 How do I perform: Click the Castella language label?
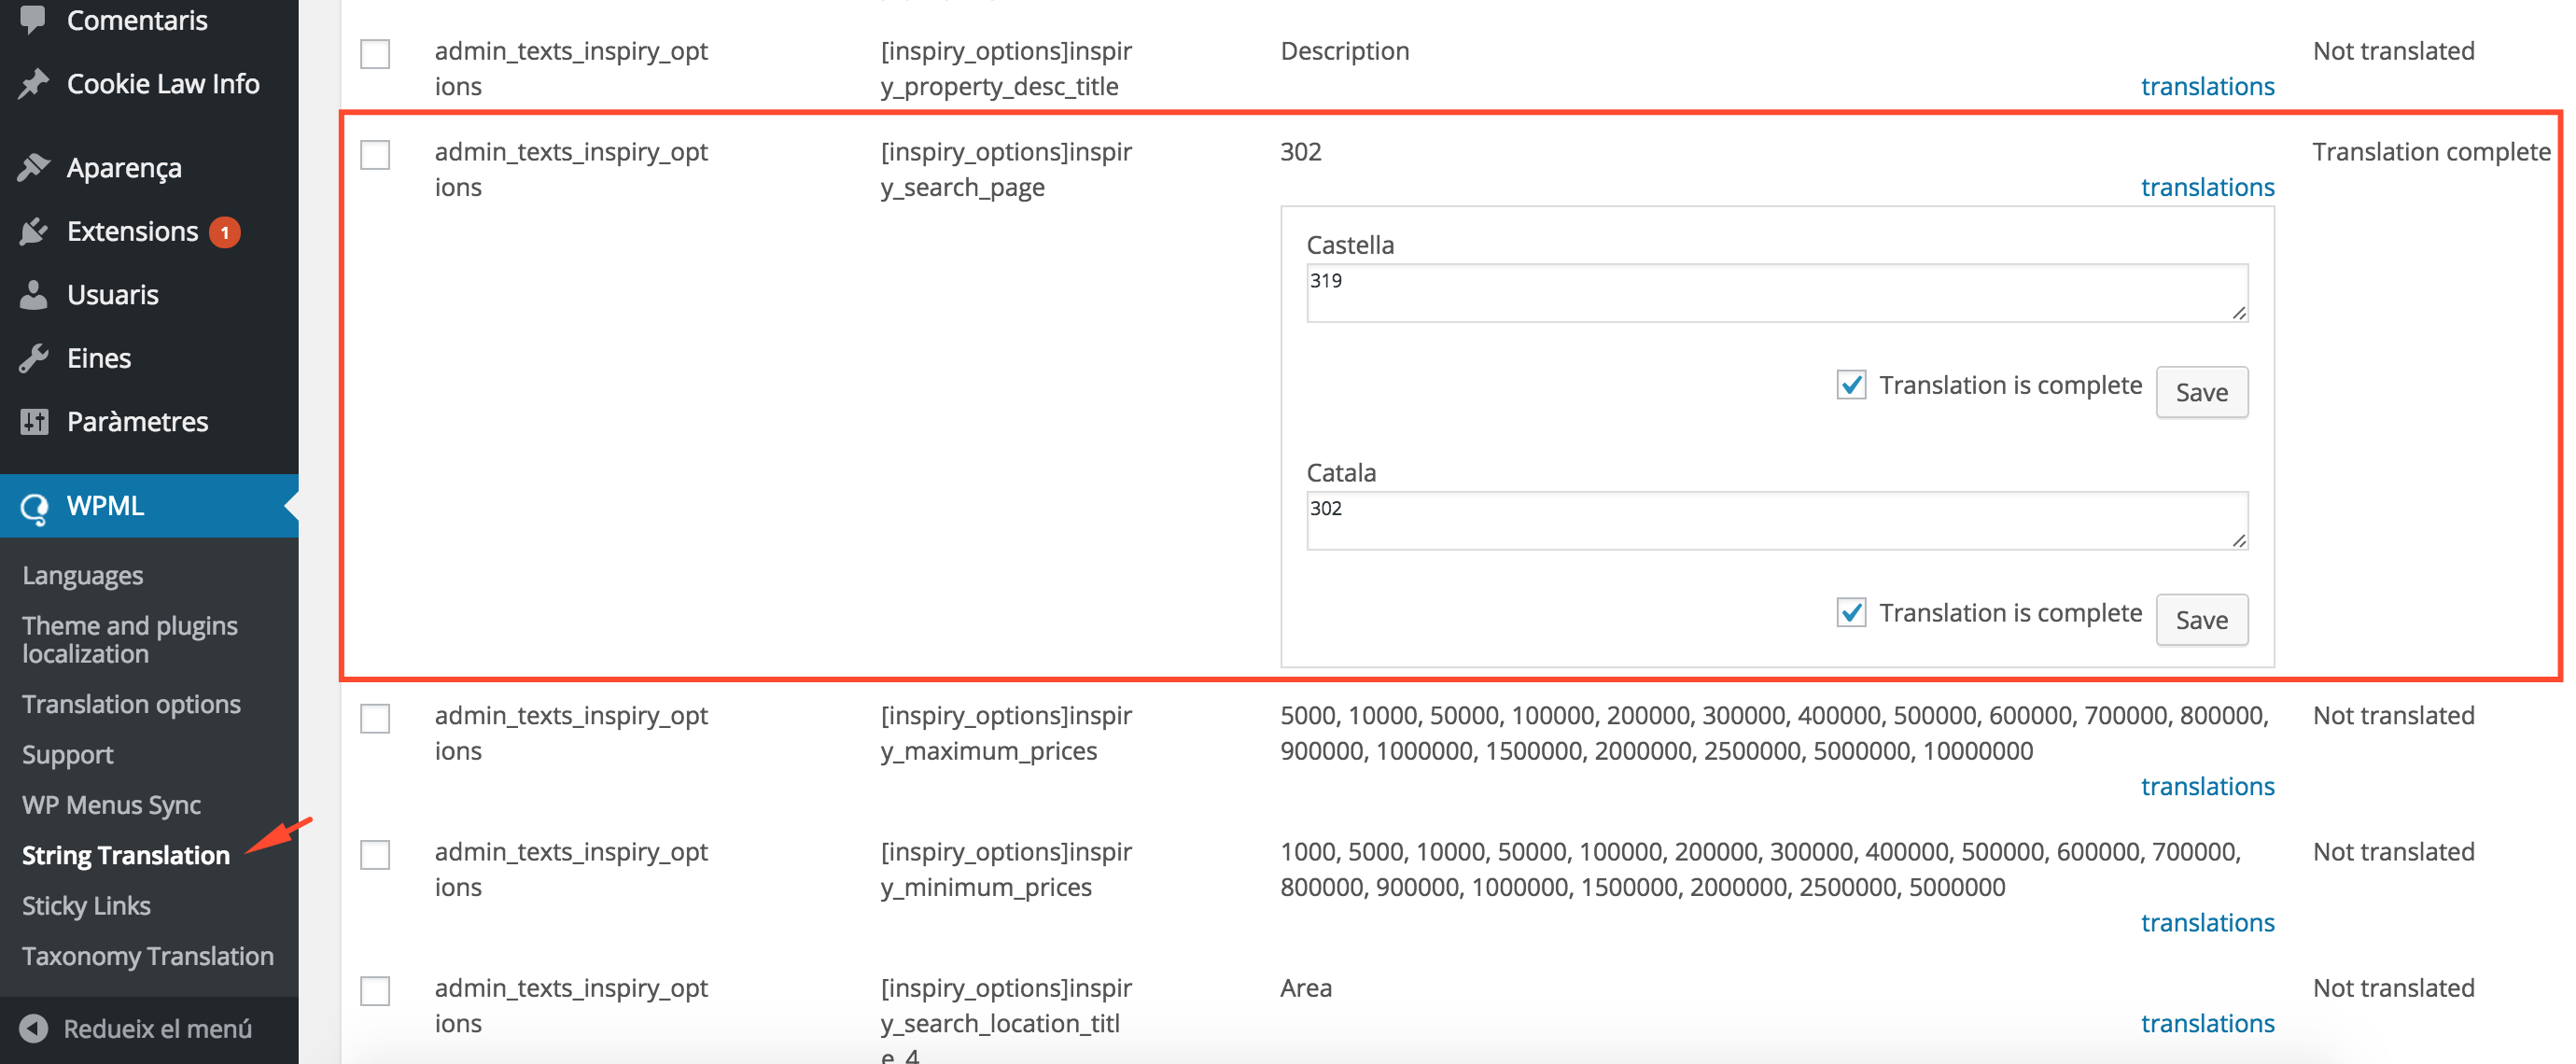(x=1349, y=245)
